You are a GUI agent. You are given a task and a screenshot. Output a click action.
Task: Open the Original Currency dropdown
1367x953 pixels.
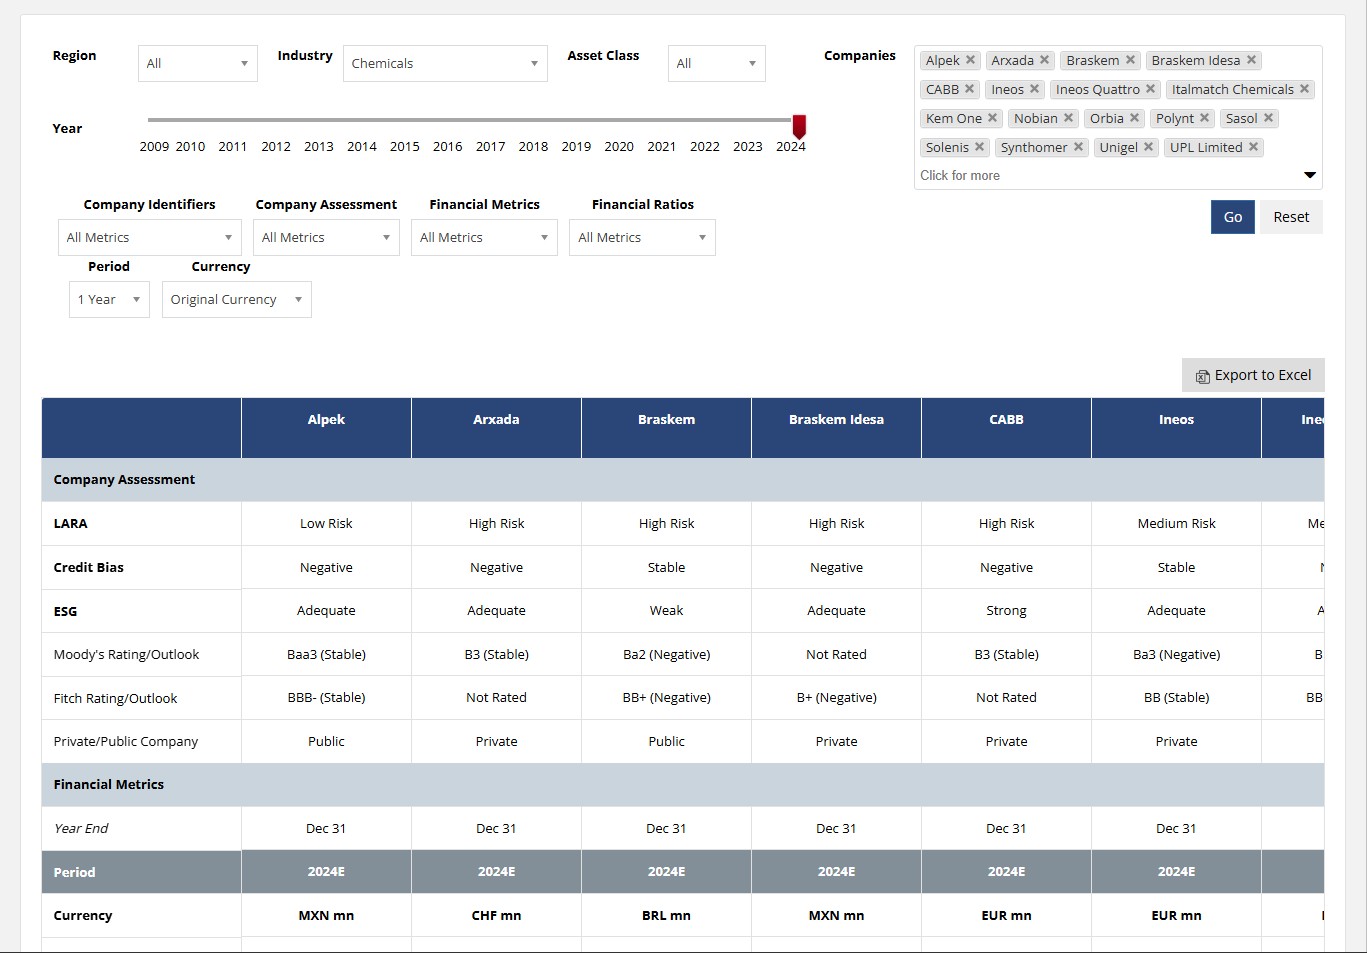pos(237,299)
